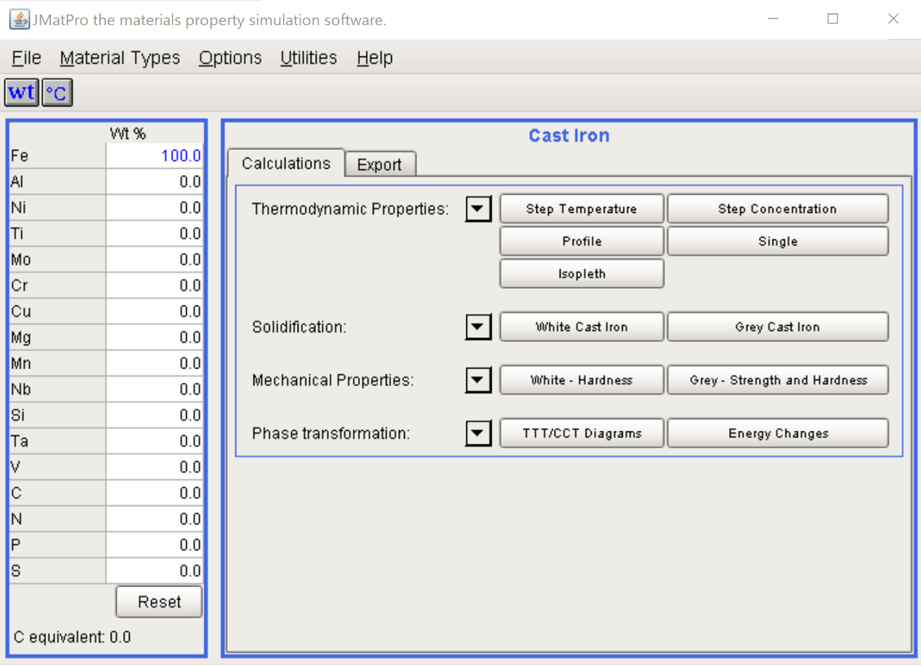Select the Mn weight percent field
The image size is (921, 665).
click(154, 363)
